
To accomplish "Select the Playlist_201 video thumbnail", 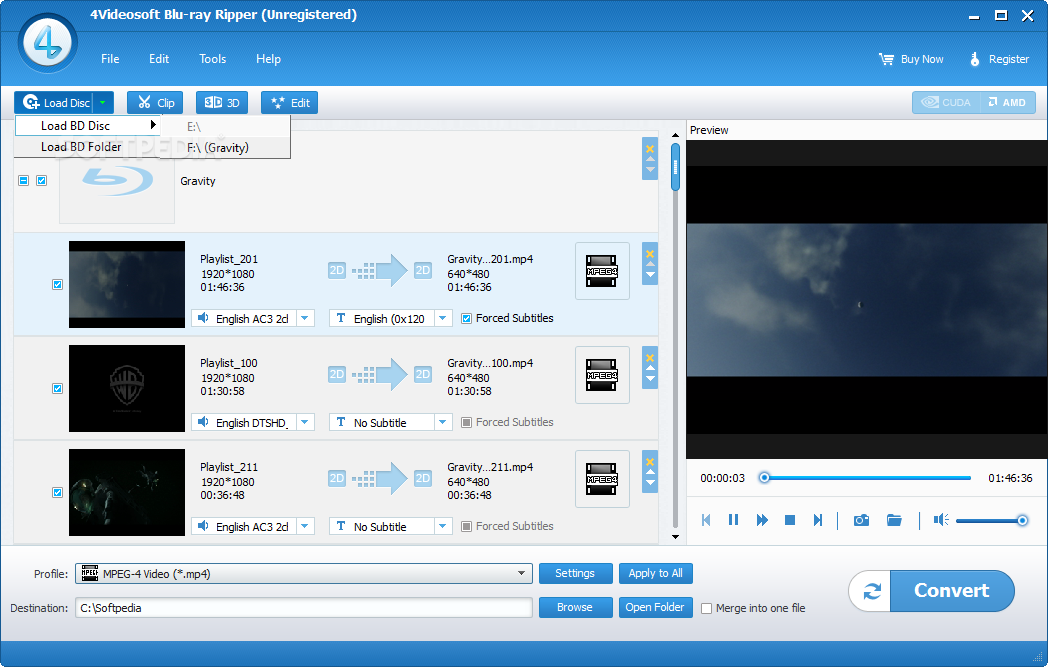I will pyautogui.click(x=127, y=285).
